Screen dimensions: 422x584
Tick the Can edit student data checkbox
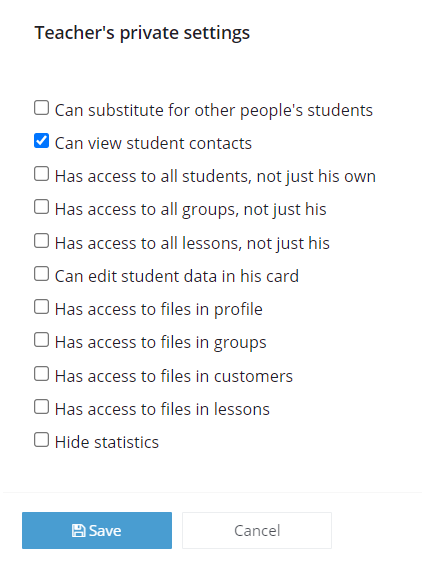tap(41, 274)
